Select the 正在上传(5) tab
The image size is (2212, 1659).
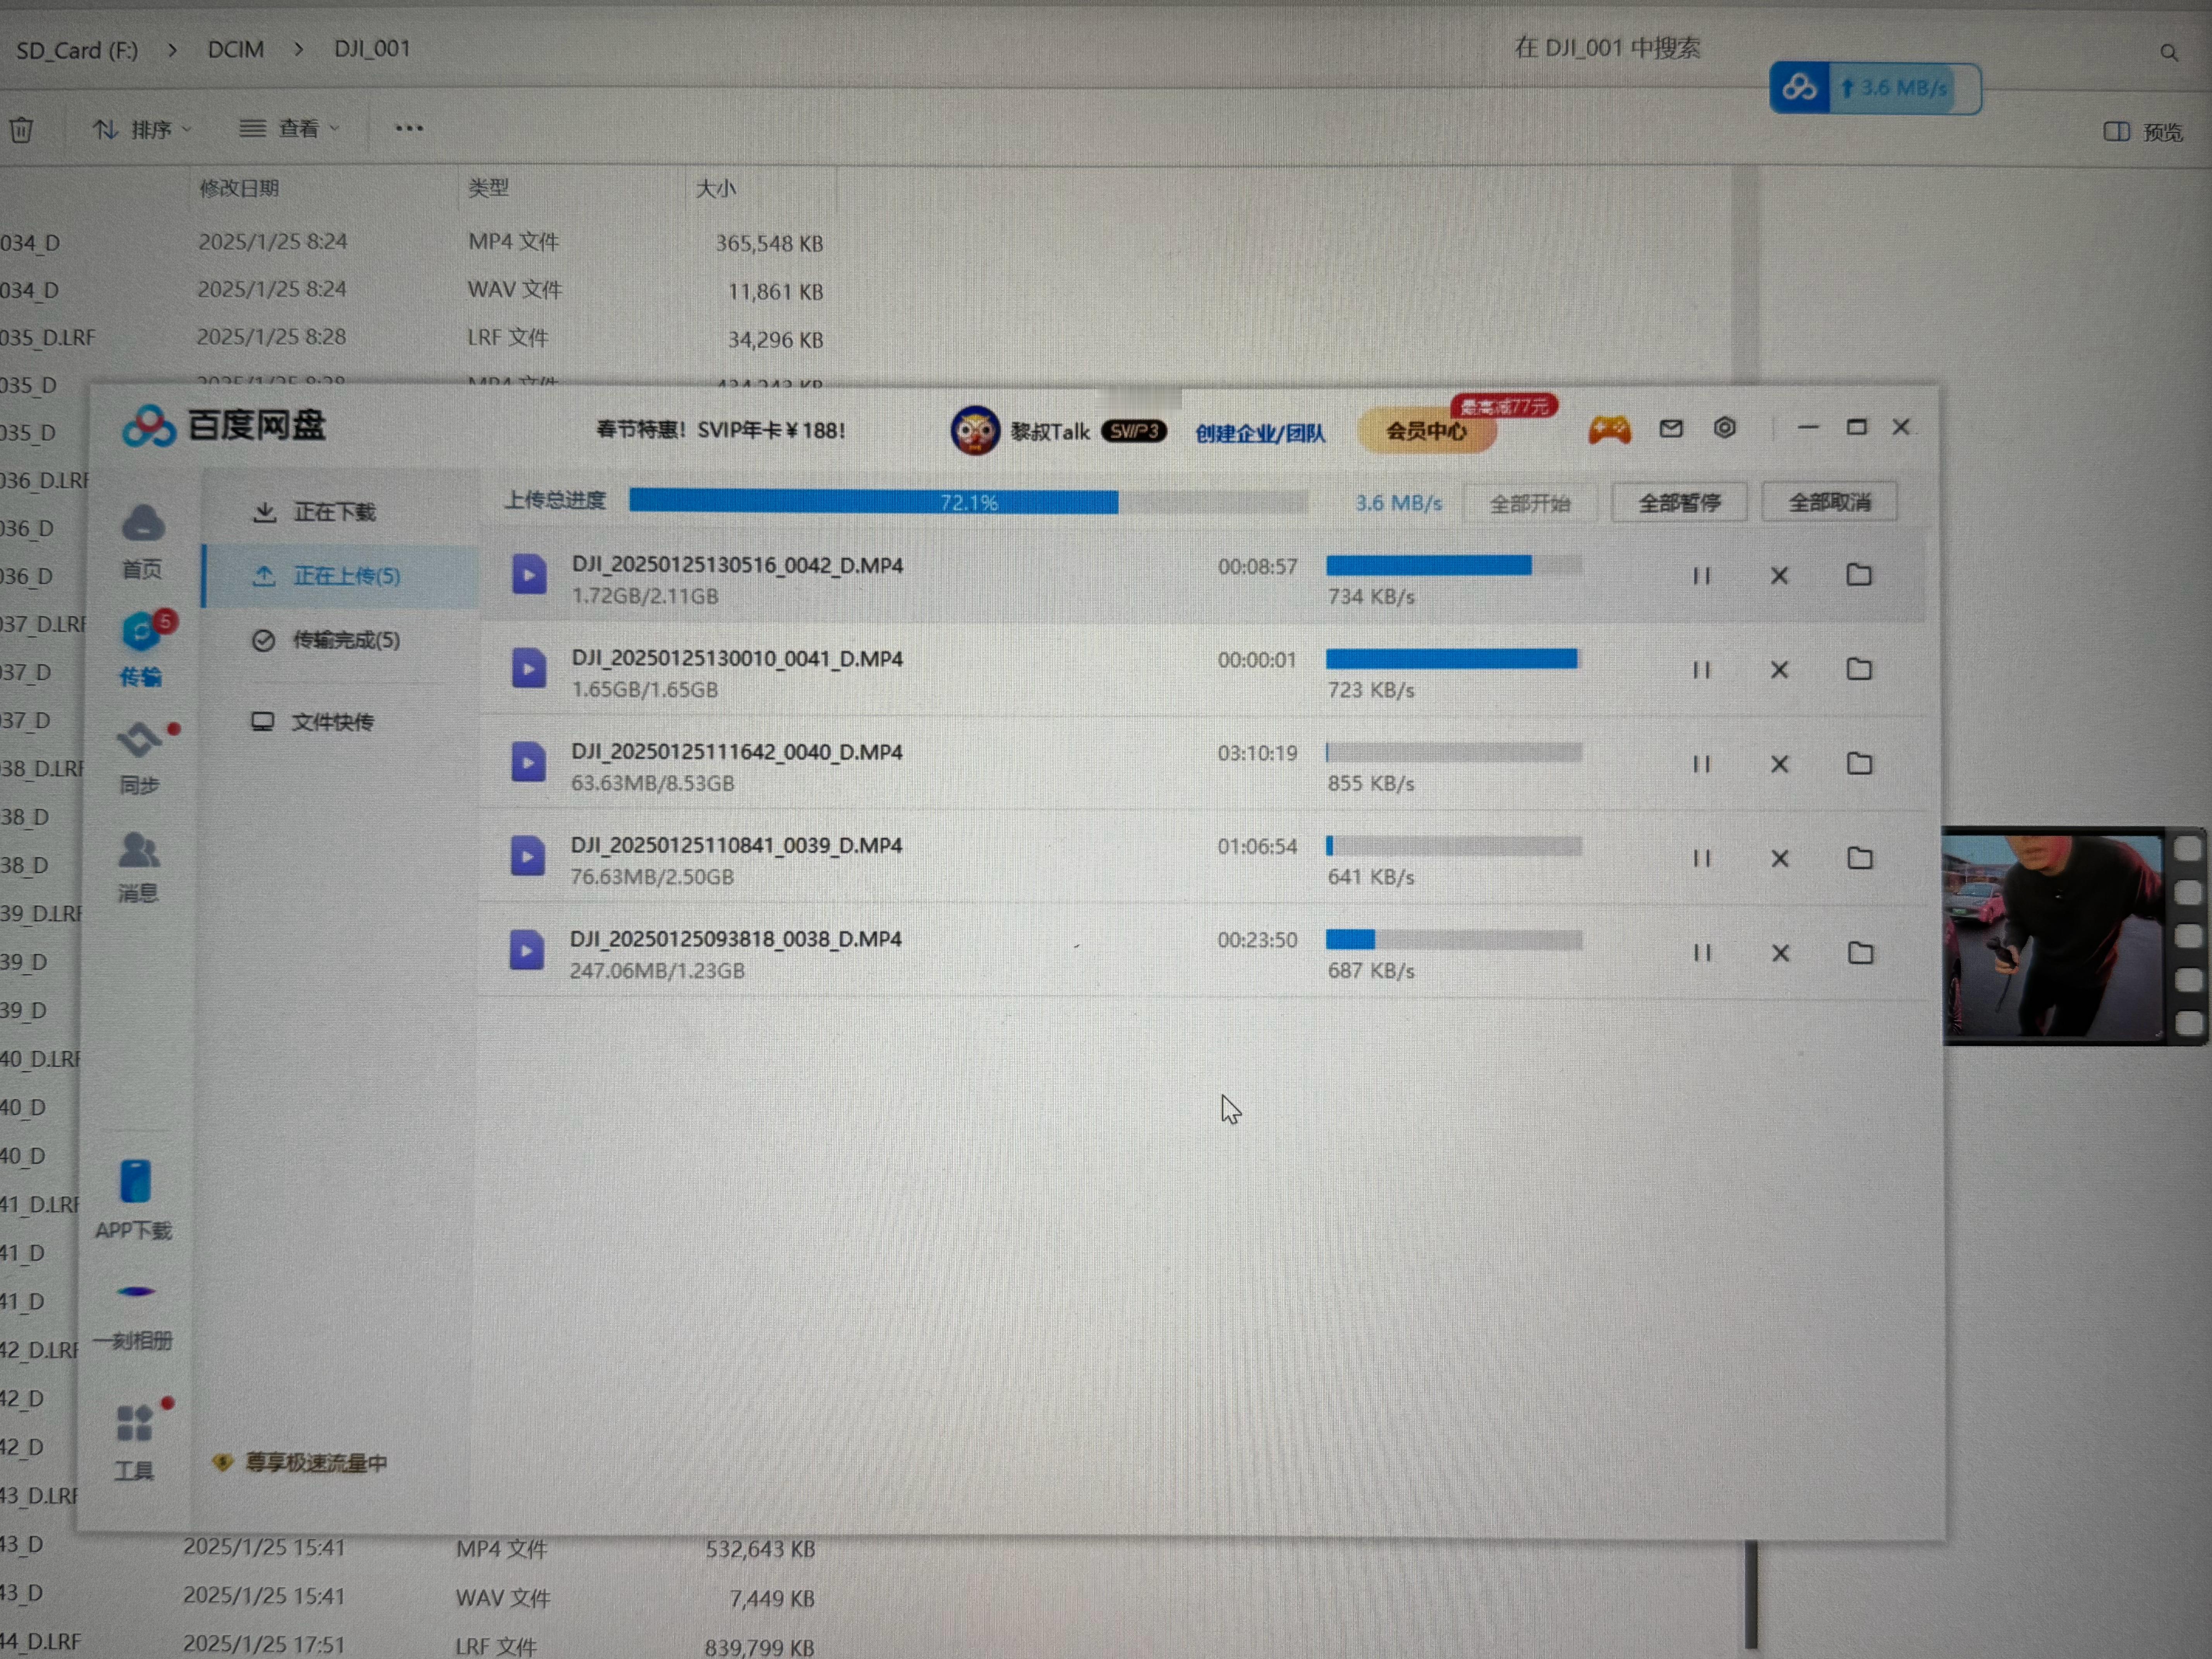340,576
